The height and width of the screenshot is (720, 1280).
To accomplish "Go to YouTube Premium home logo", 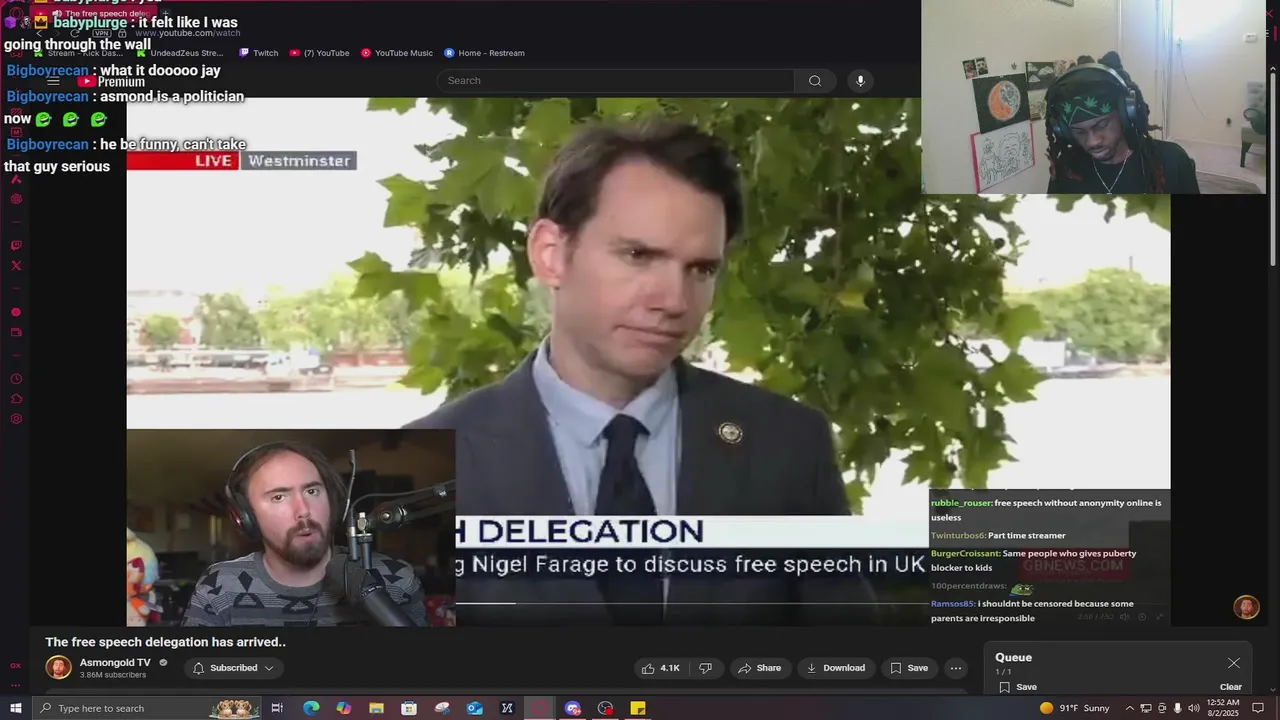I will pos(112,81).
